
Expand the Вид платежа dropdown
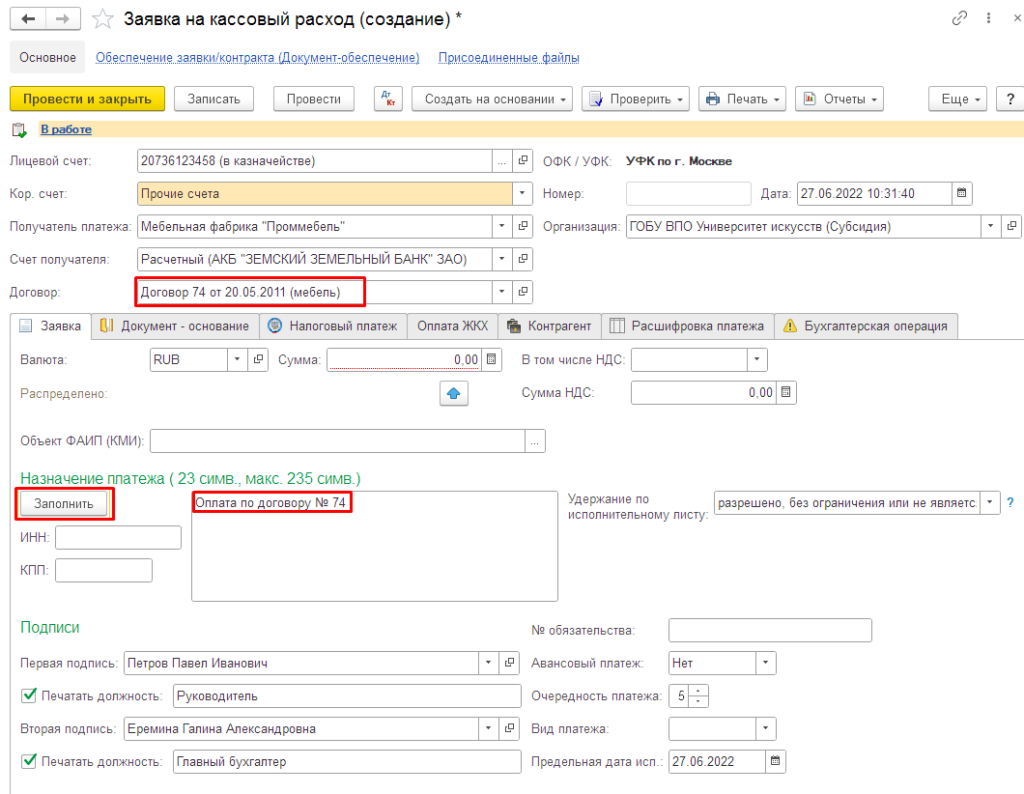(765, 729)
